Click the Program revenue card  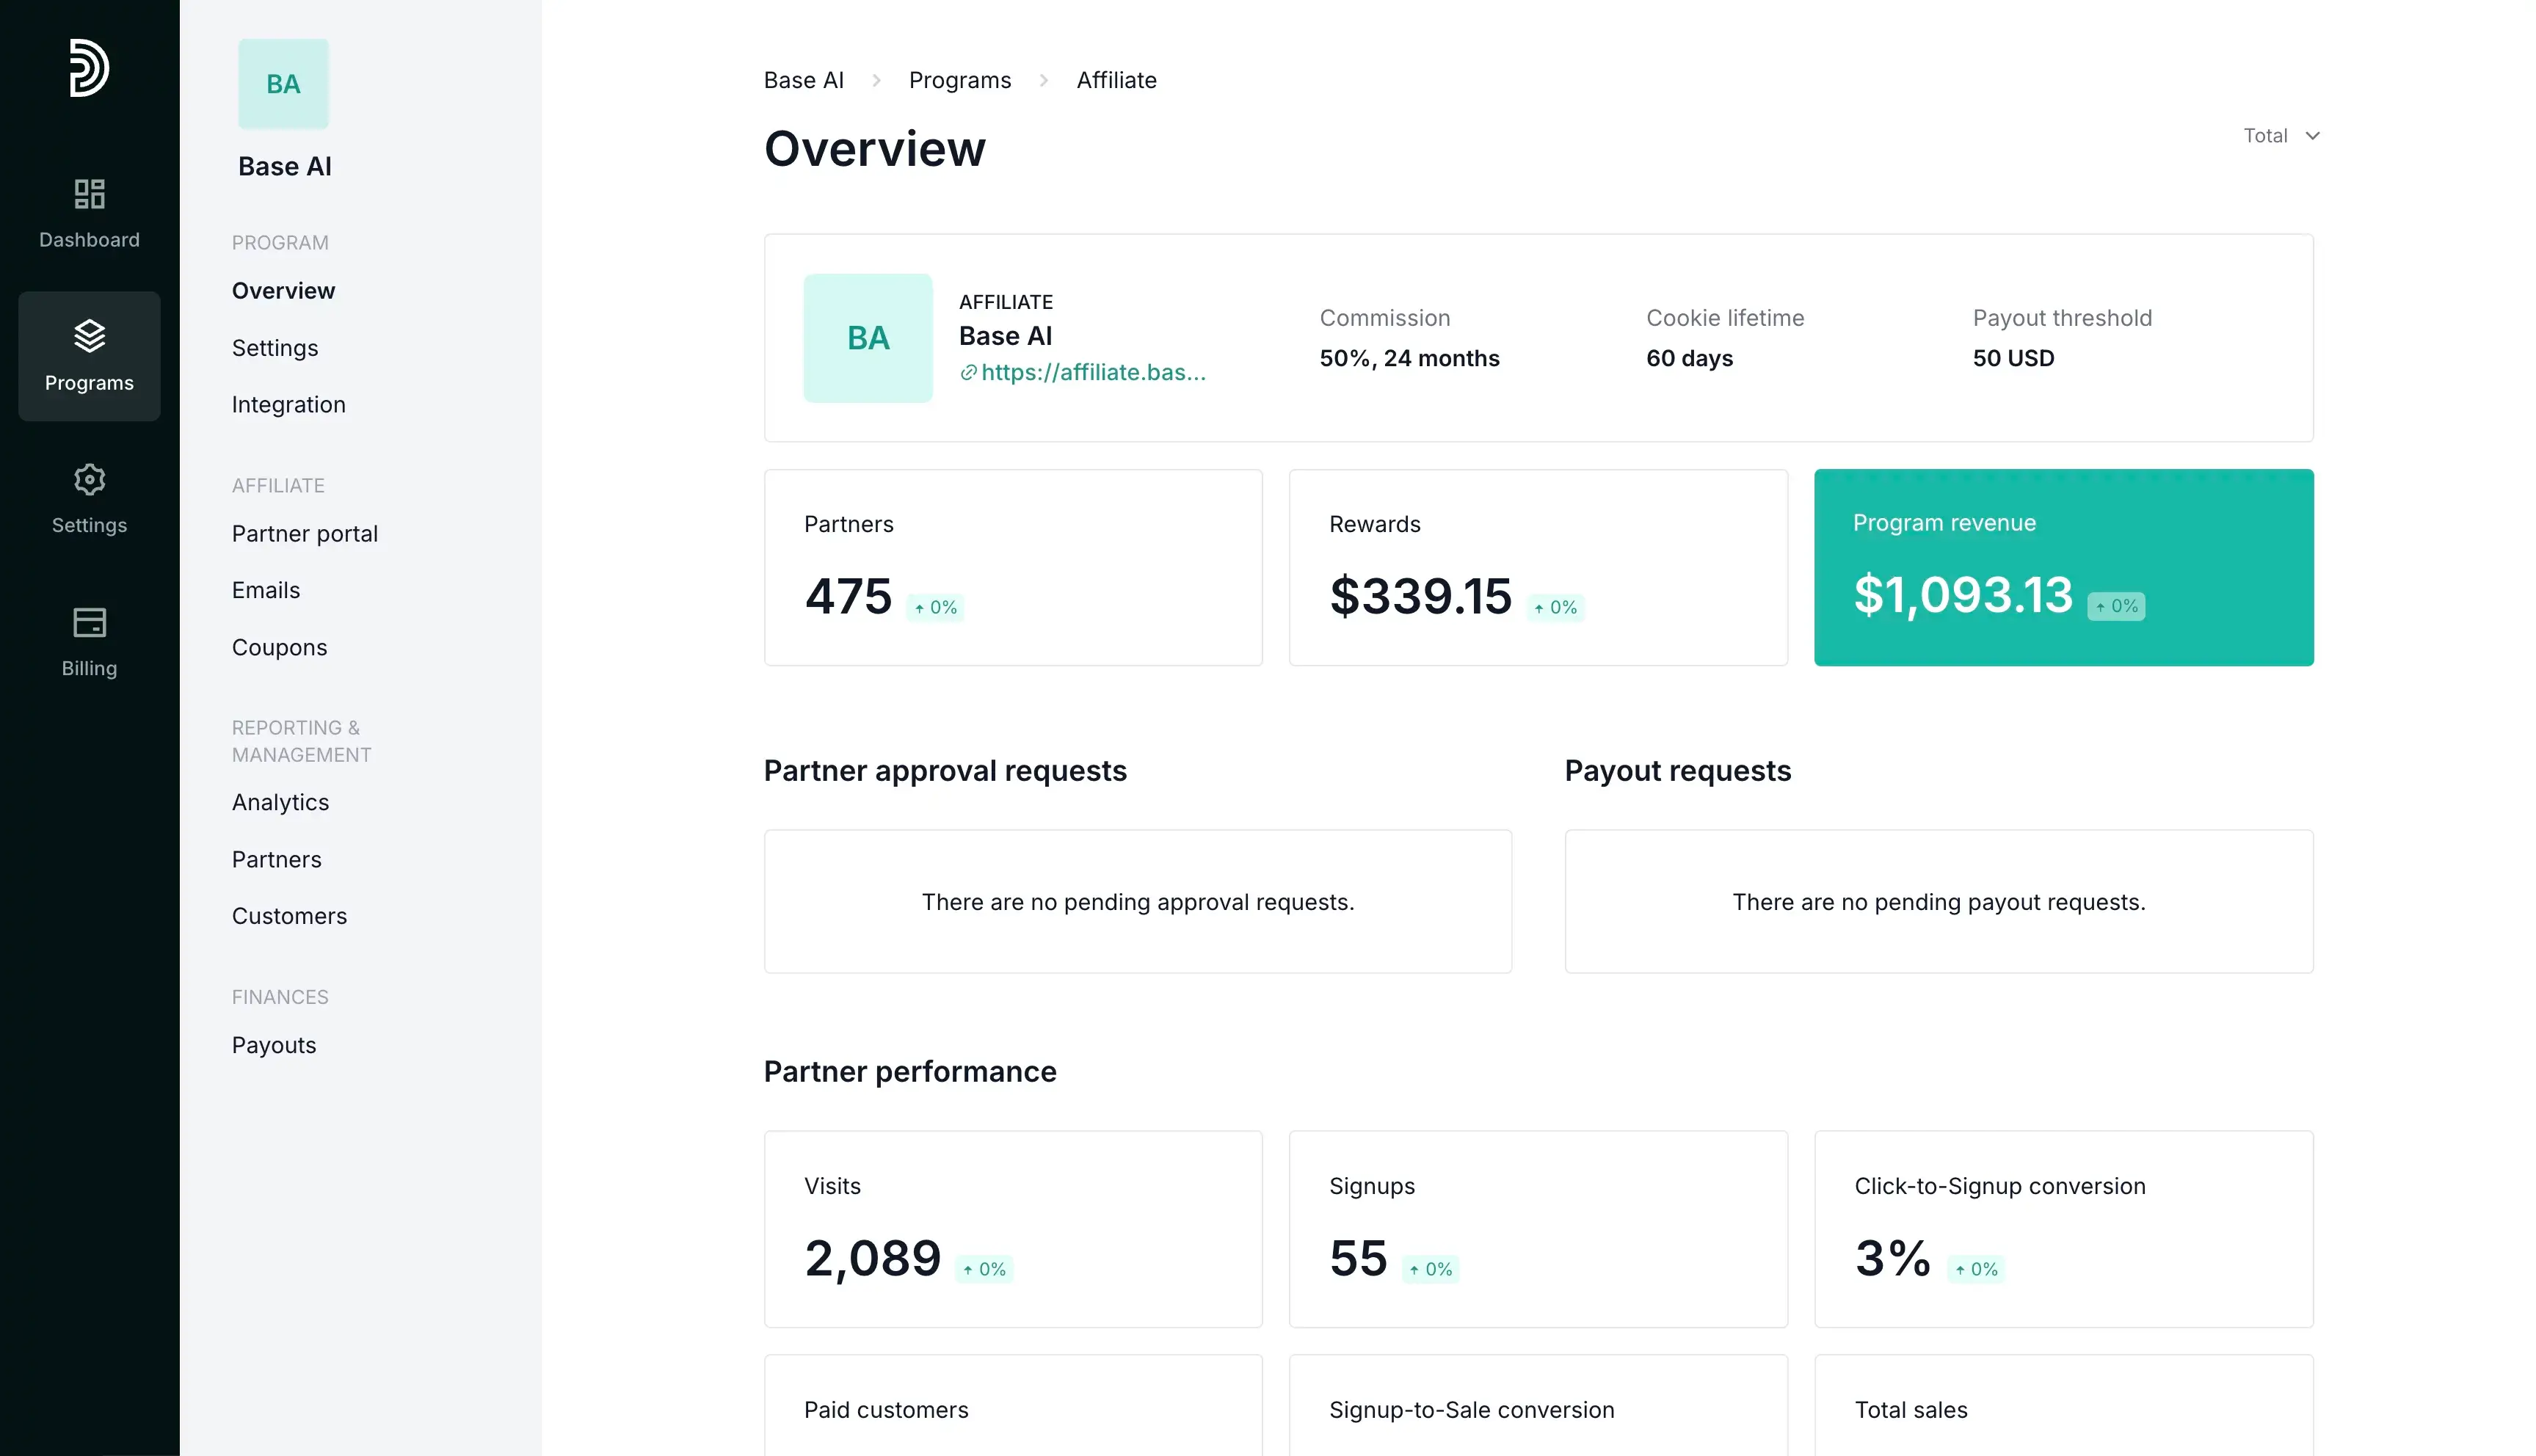point(2062,567)
